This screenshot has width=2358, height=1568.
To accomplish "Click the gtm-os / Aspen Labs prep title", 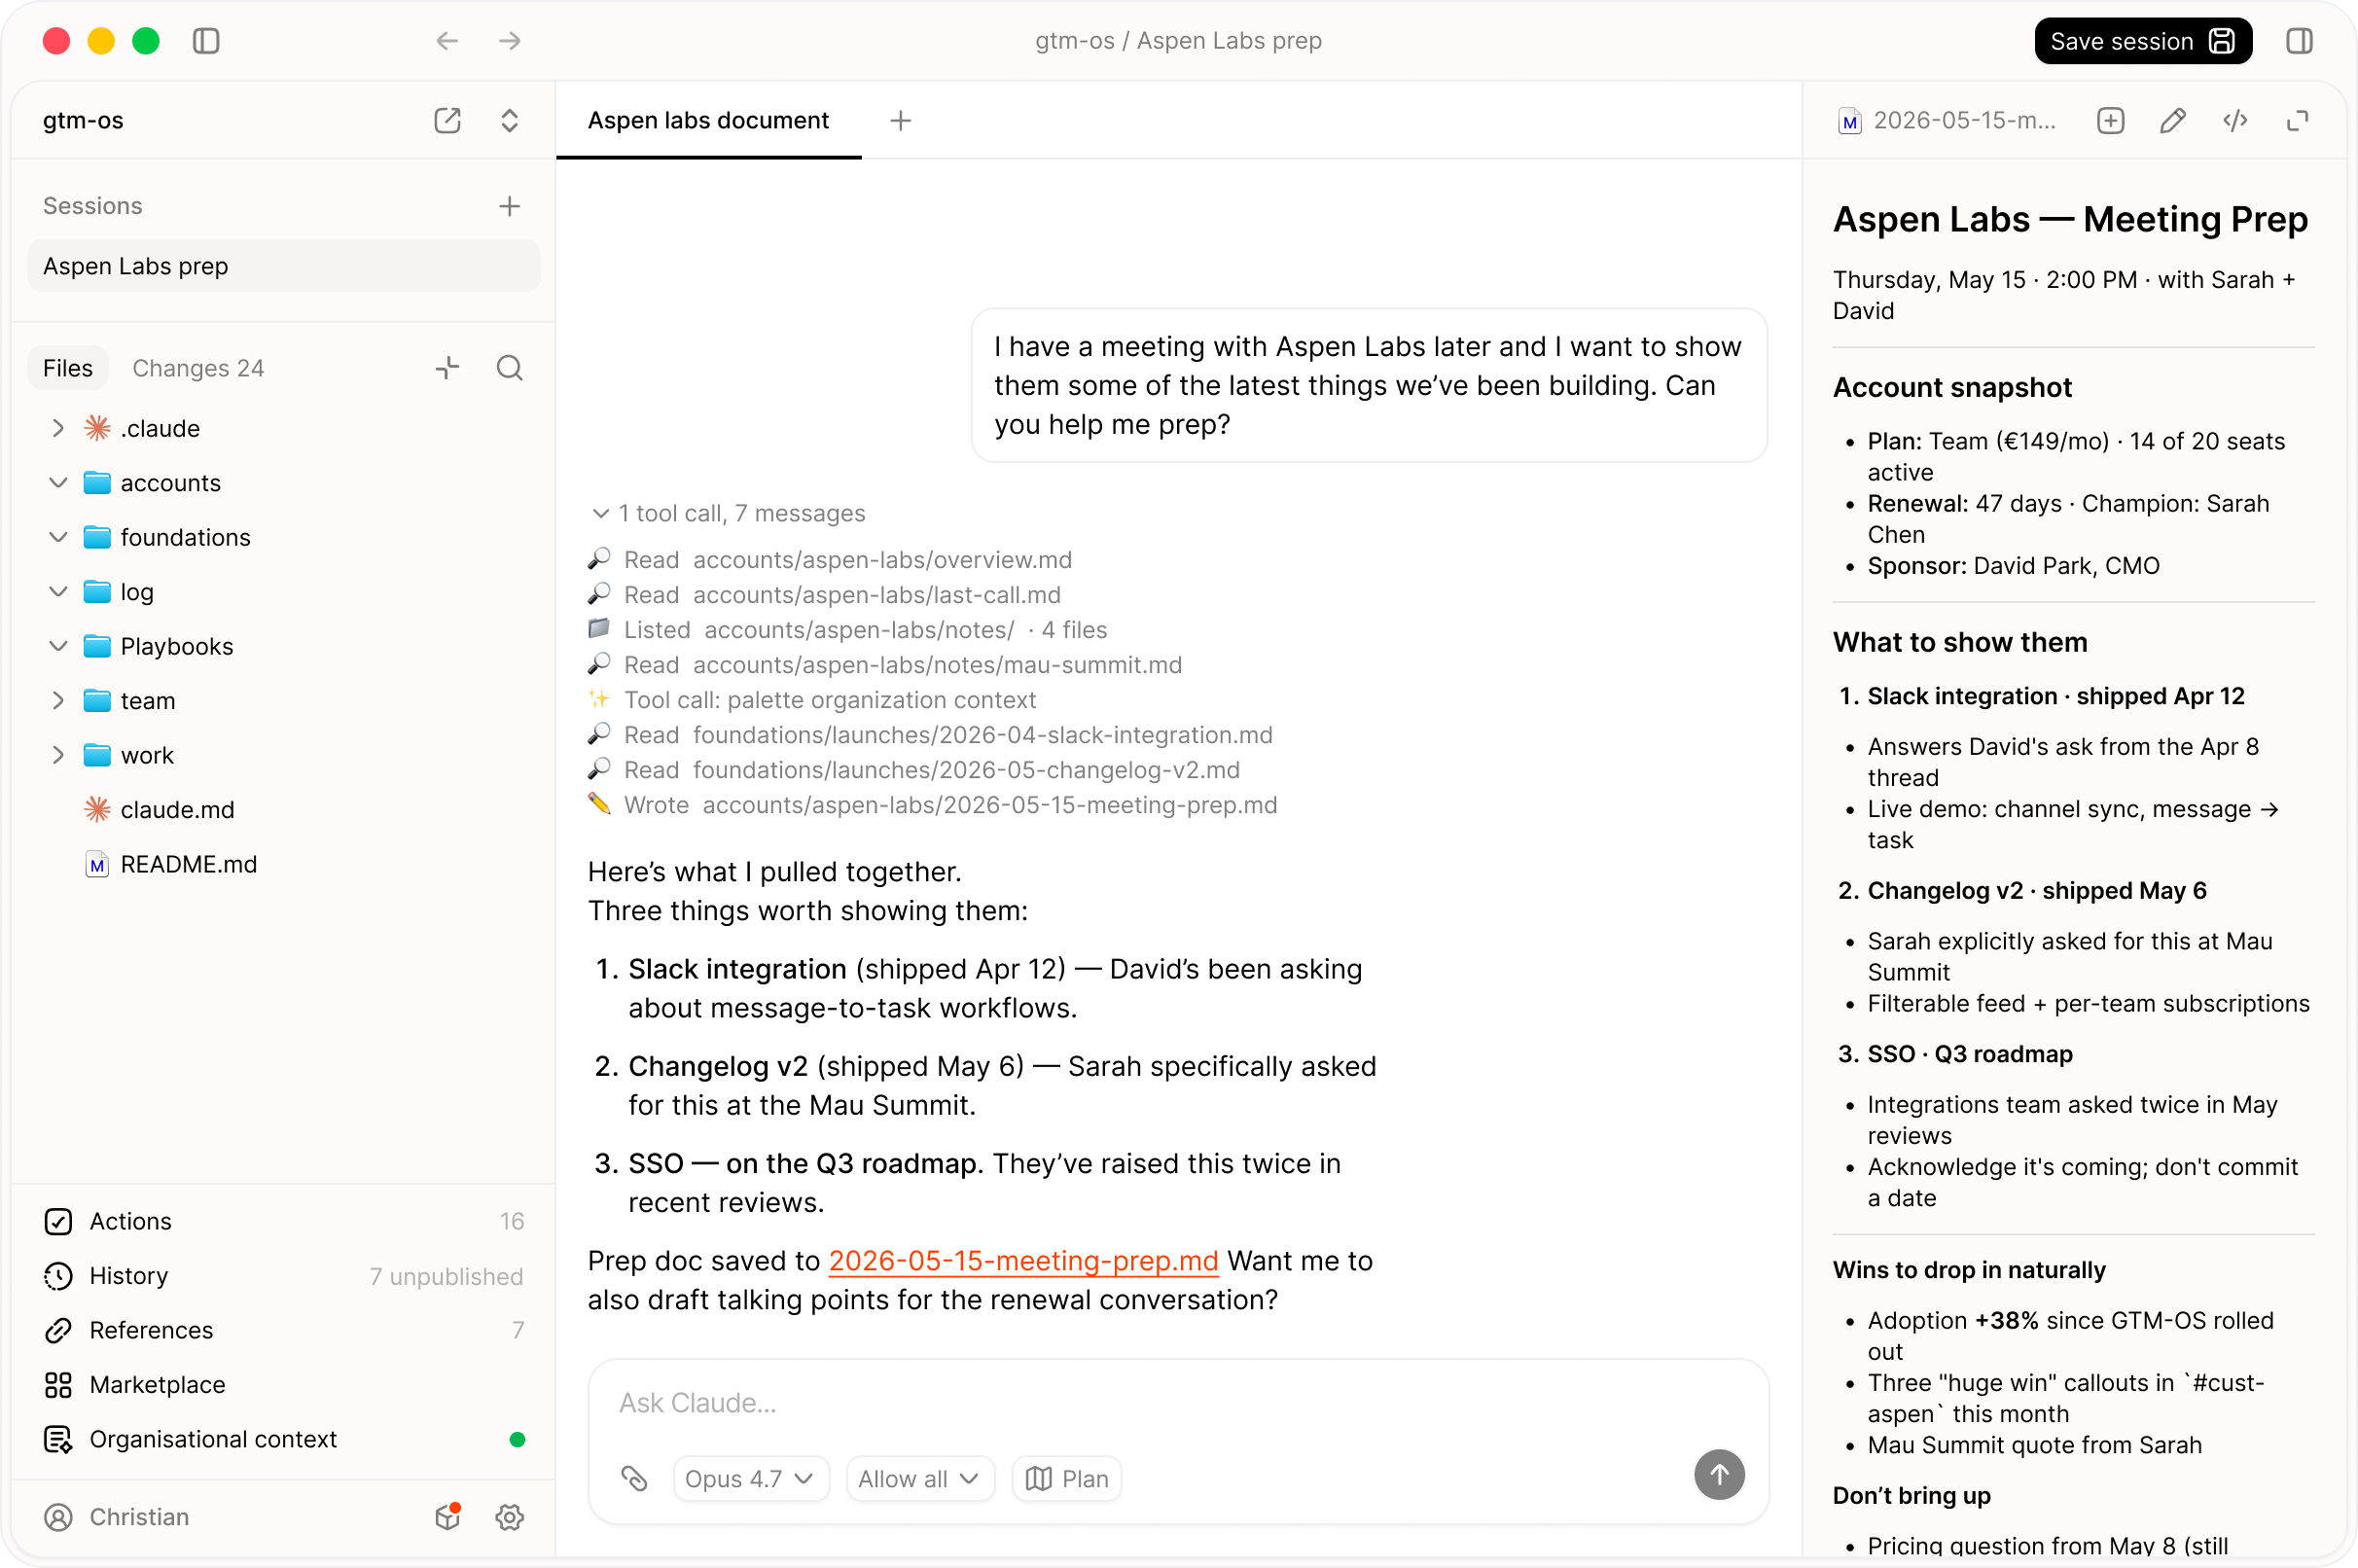I will (x=1178, y=41).
